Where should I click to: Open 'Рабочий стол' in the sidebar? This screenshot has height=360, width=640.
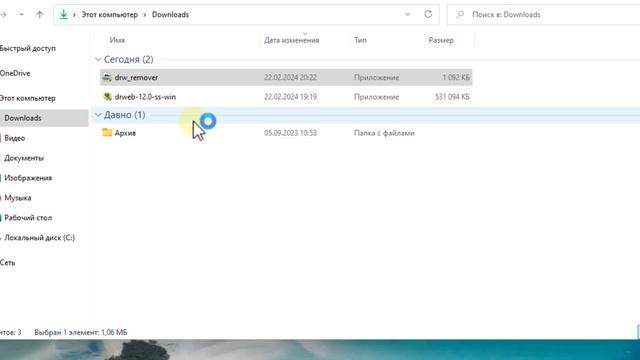point(28,218)
